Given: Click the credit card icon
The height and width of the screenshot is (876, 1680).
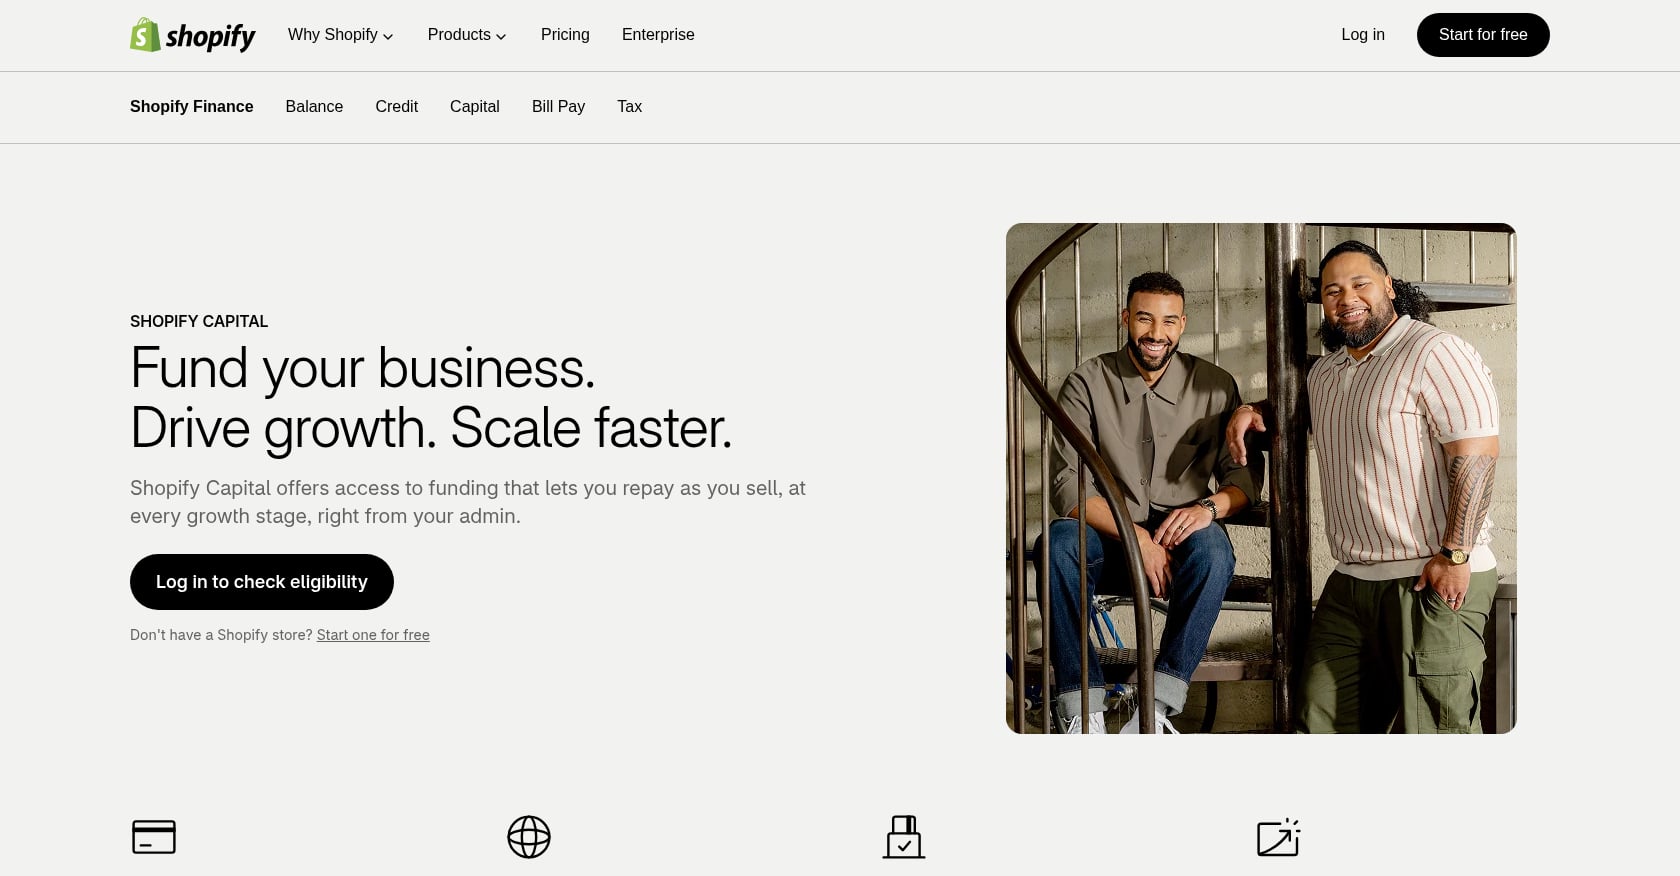Looking at the screenshot, I should (154, 837).
